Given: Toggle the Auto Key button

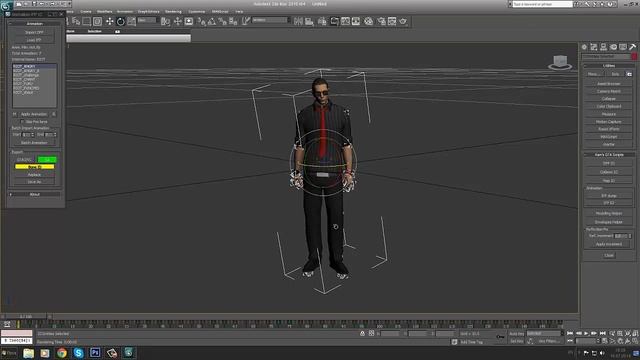Looking at the screenshot, I should [x=516, y=334].
